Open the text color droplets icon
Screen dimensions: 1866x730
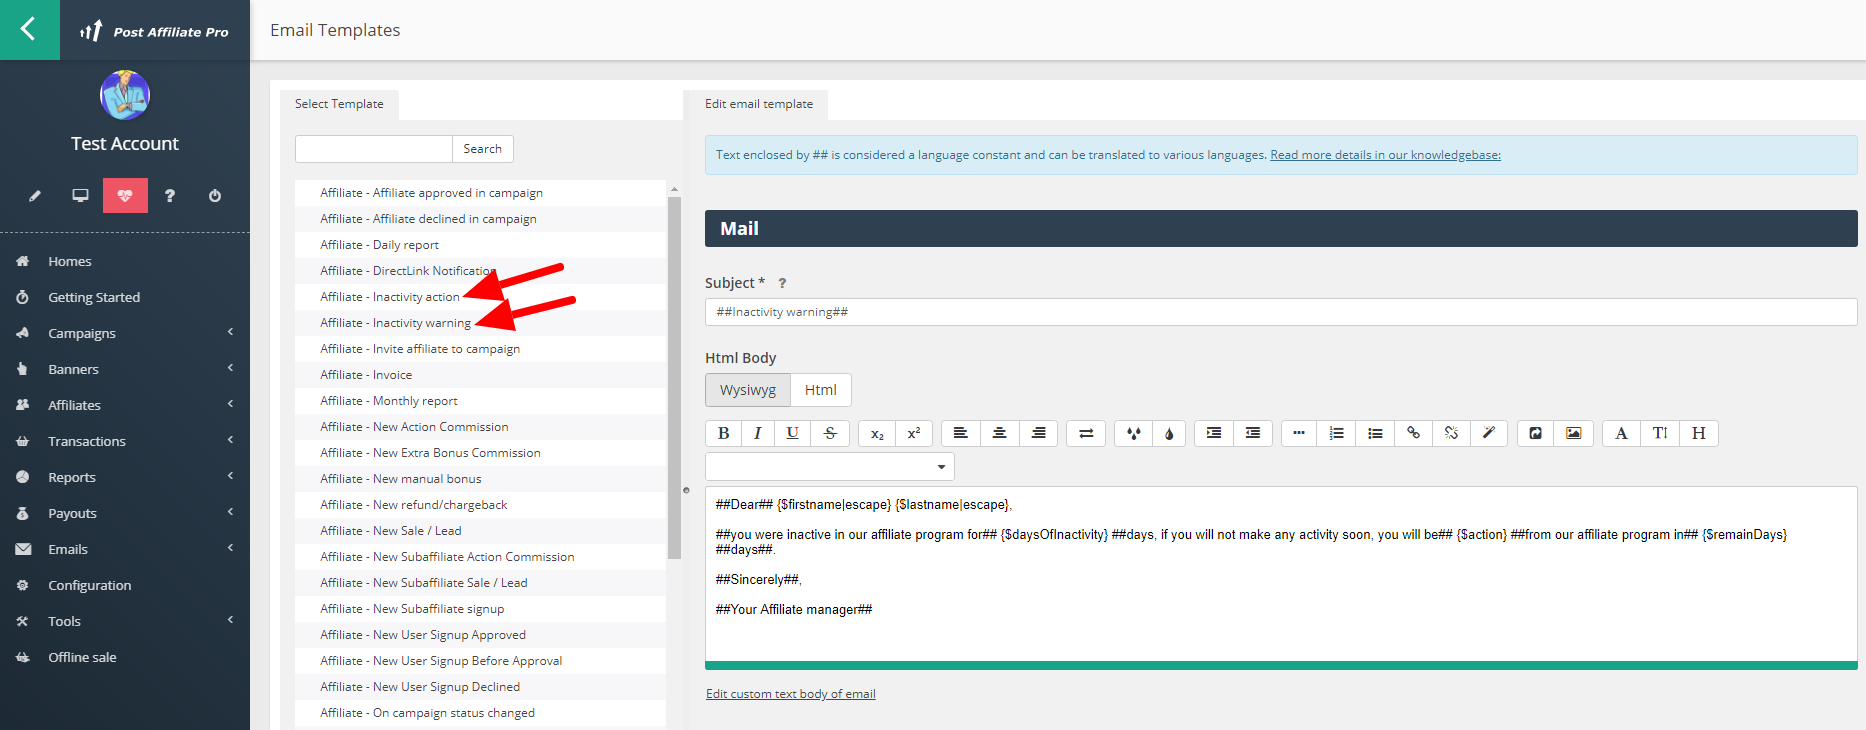click(1133, 433)
